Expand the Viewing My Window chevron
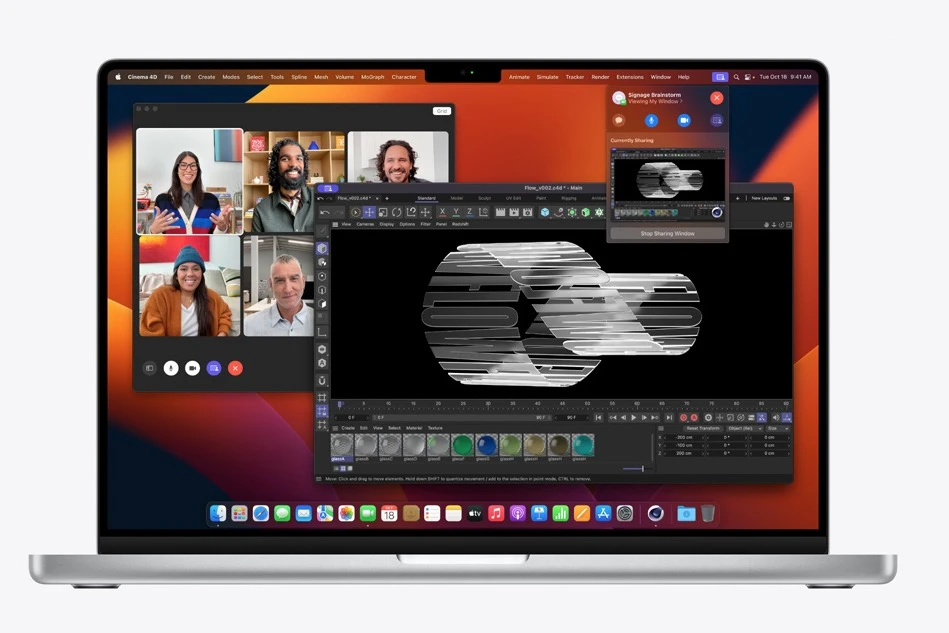 (681, 102)
